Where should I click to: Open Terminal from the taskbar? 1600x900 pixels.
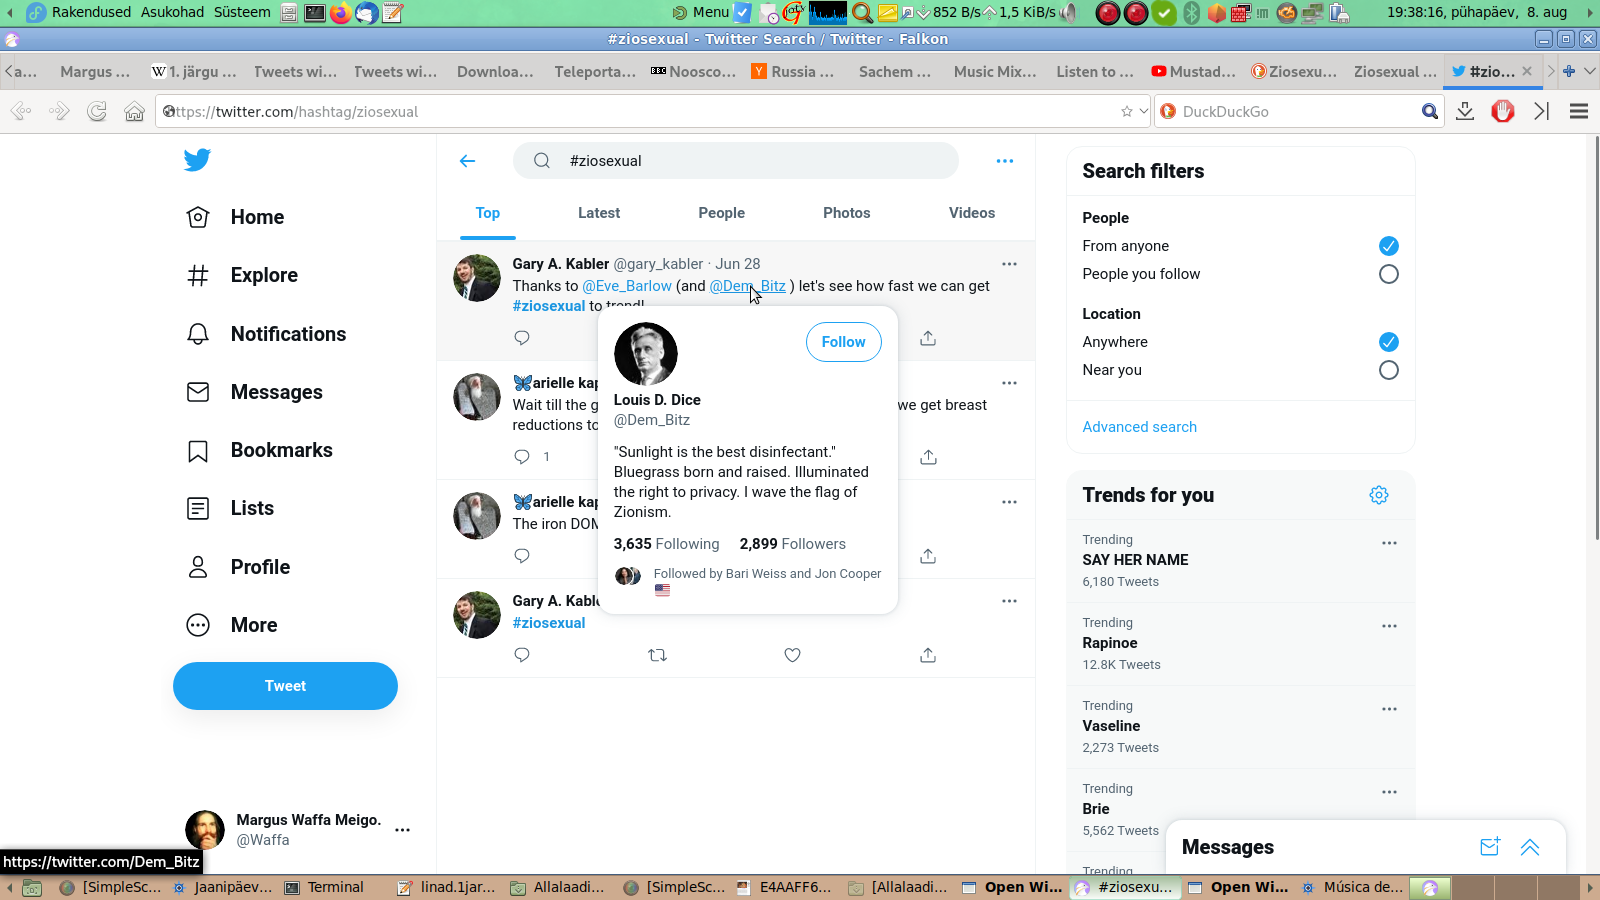pyautogui.click(x=324, y=887)
